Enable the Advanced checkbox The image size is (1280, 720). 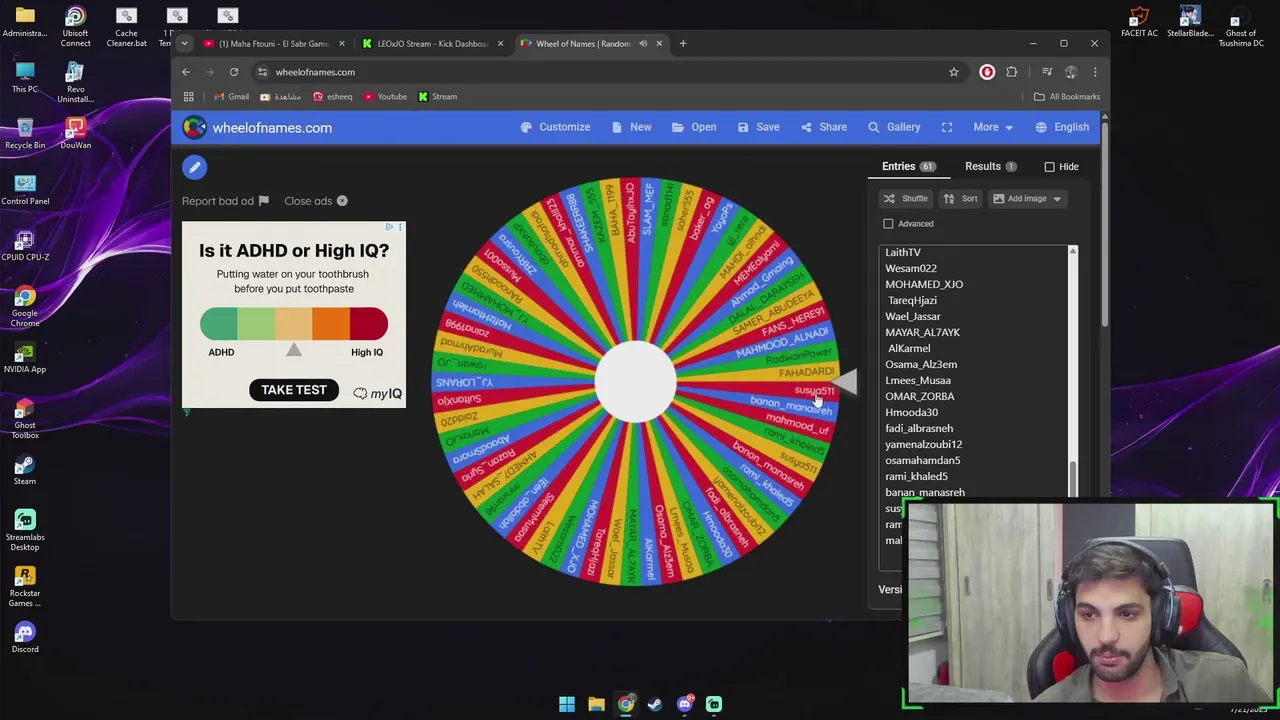(x=888, y=224)
